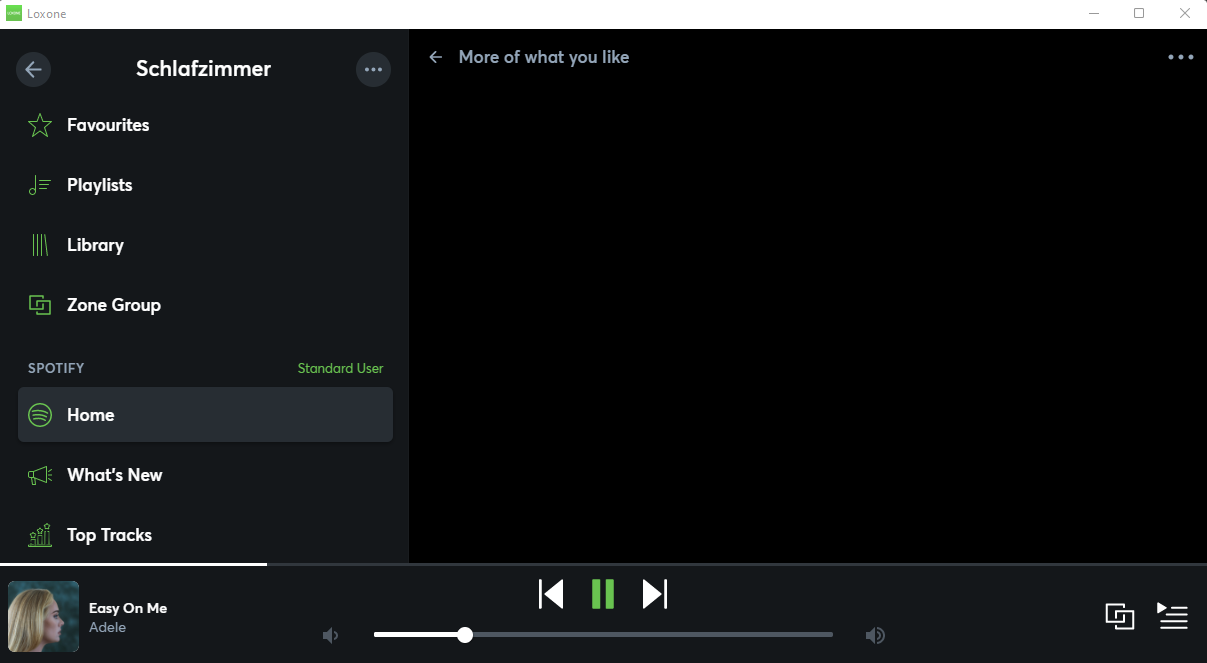
Task: Skip to the previous track
Action: pos(551,594)
